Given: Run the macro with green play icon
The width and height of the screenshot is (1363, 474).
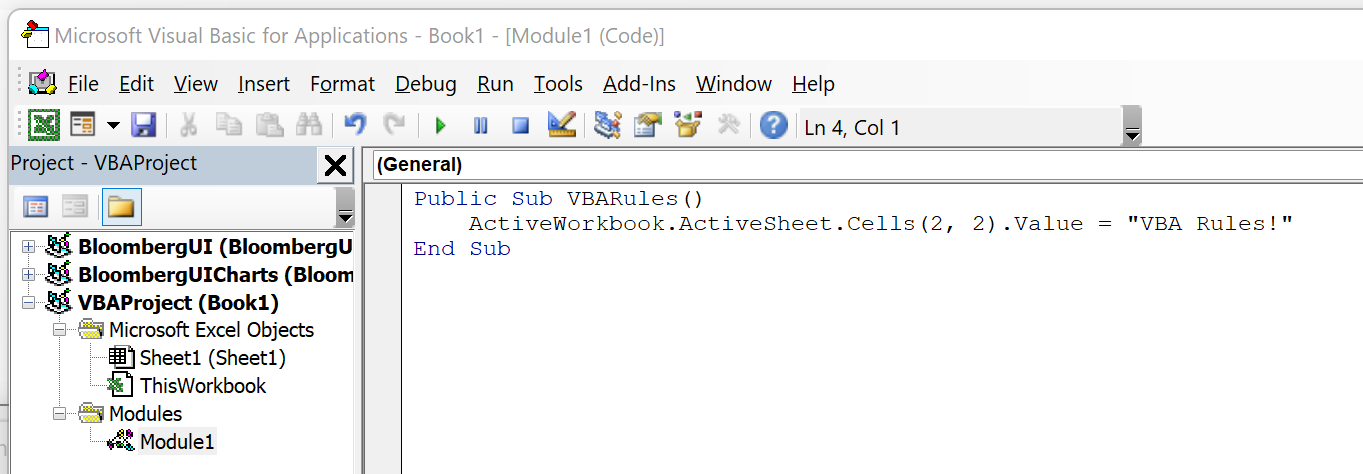Looking at the screenshot, I should (440, 126).
